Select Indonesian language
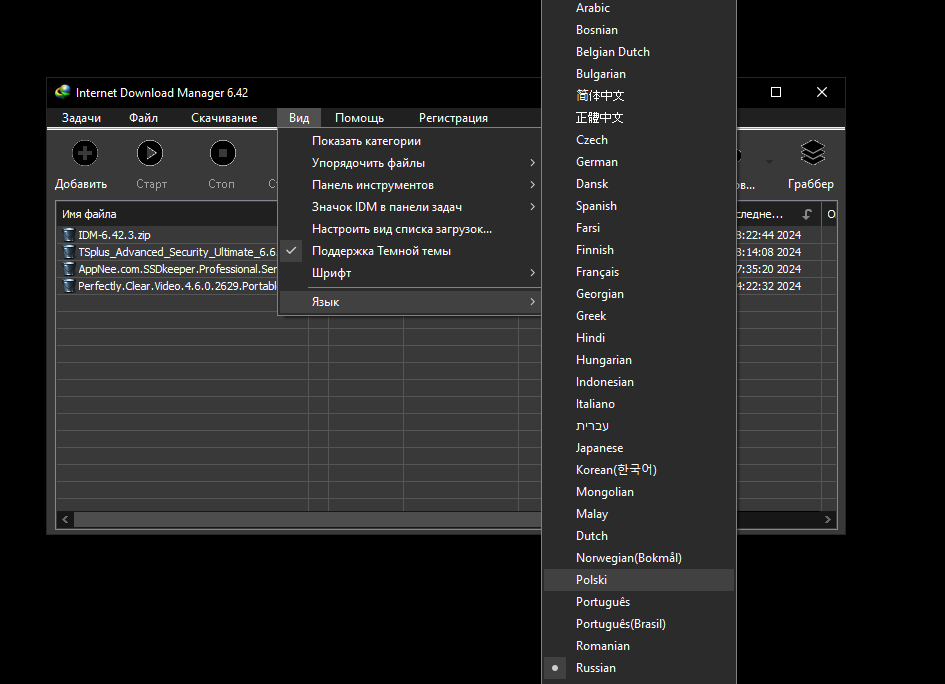 coord(639,382)
